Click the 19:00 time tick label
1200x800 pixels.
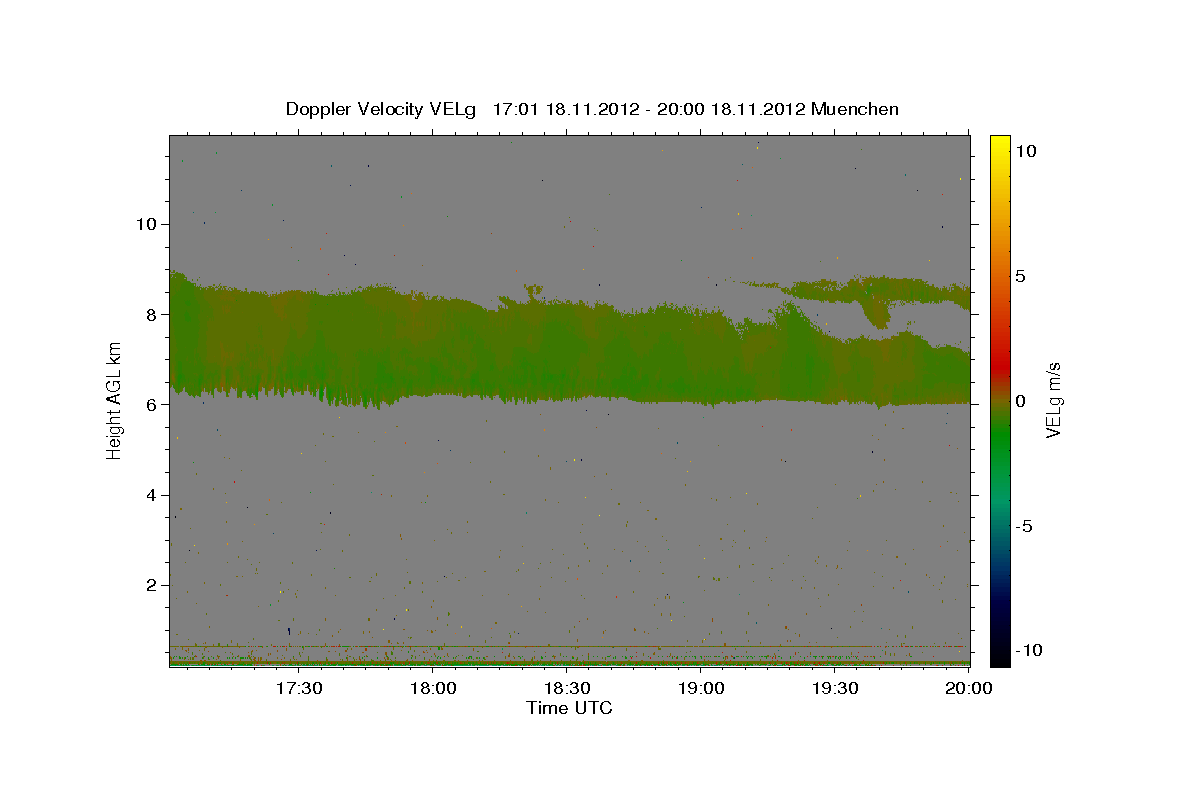click(x=701, y=688)
